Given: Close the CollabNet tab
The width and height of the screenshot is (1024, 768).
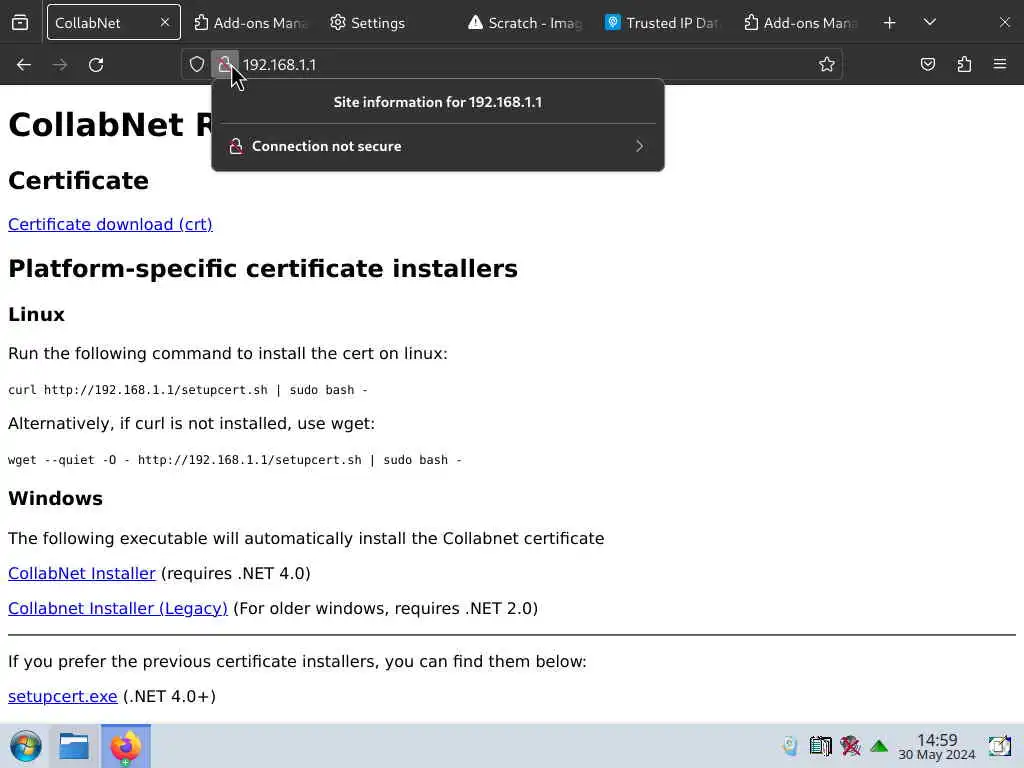Looking at the screenshot, I should point(165,22).
